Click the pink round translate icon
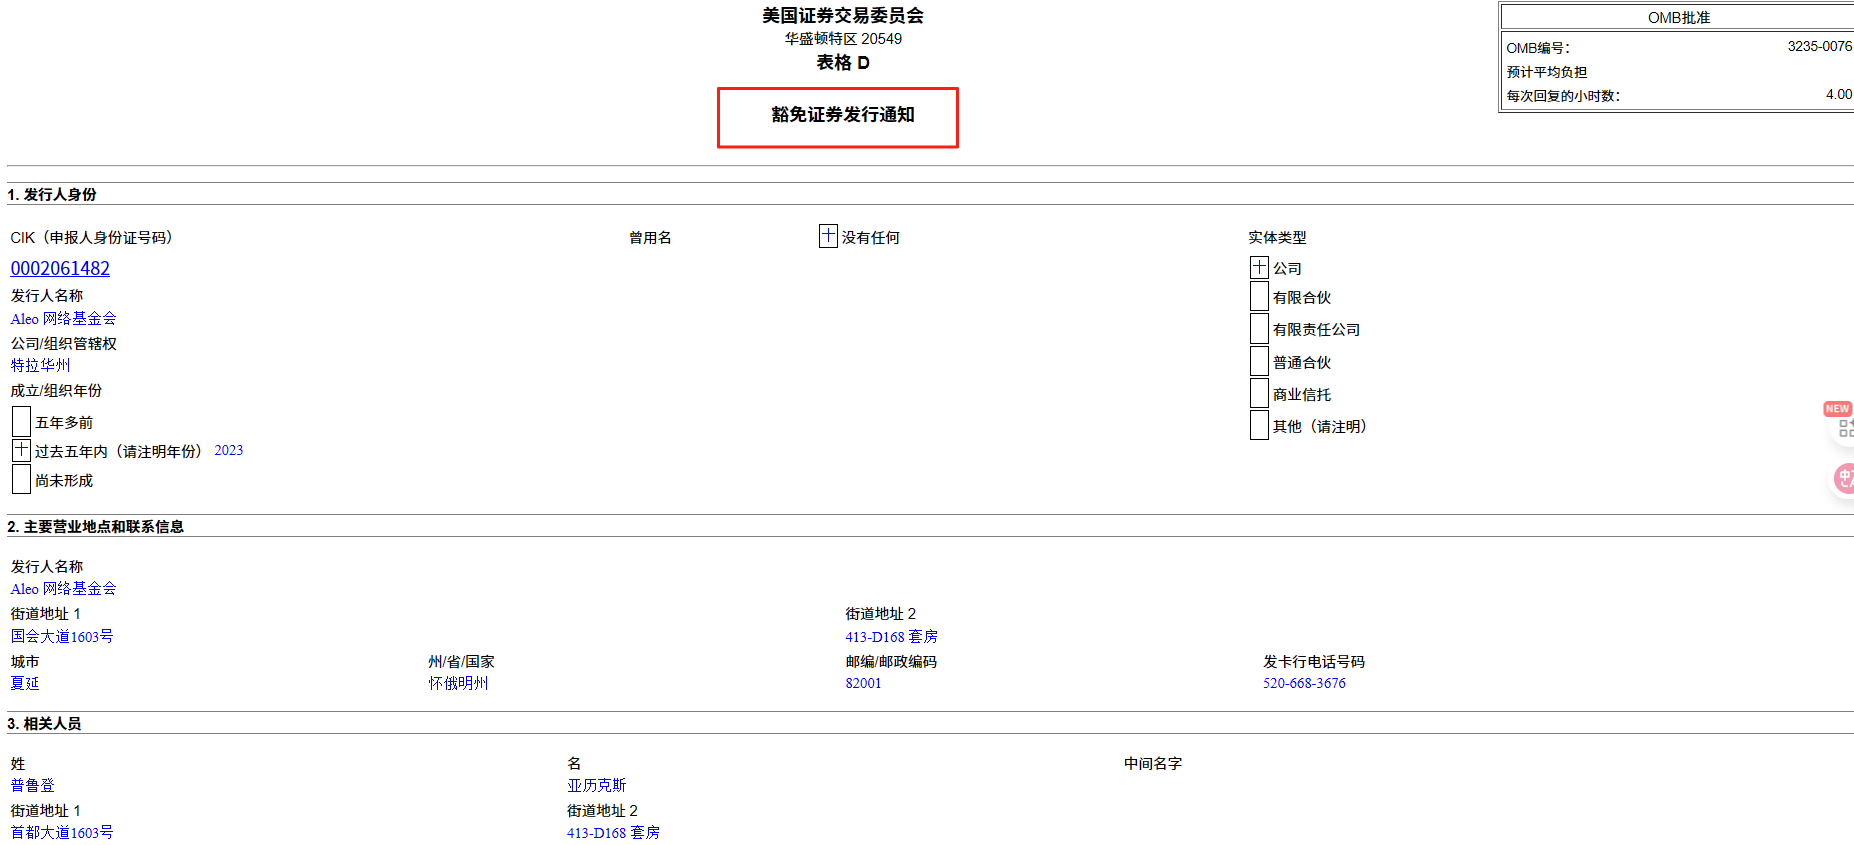Viewport: 1854px width, 845px height. (1844, 479)
